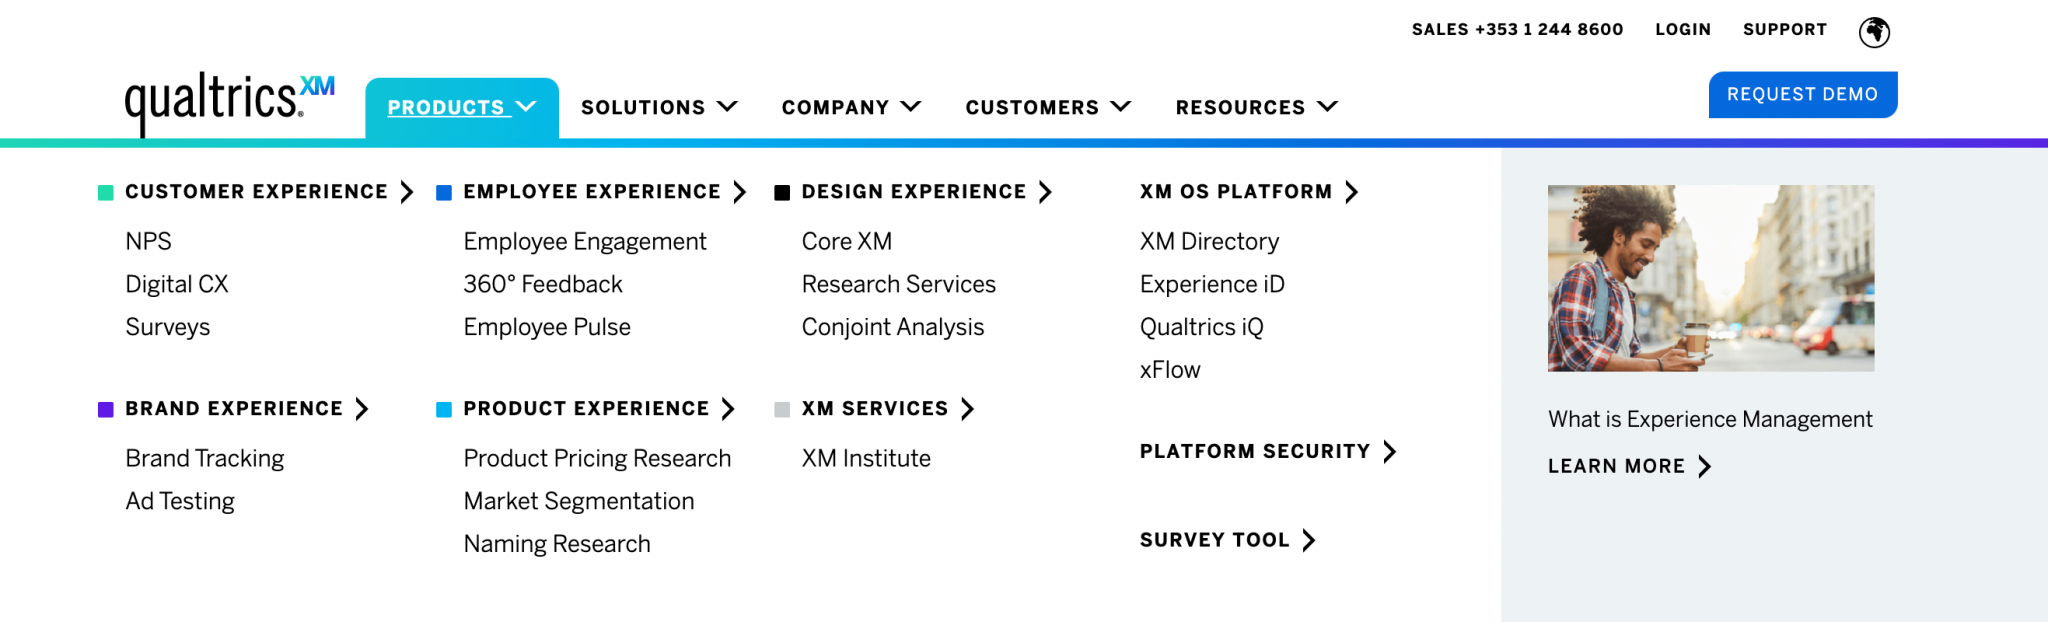
Task: Open the CUSTOMERS menu
Action: coord(1046,107)
